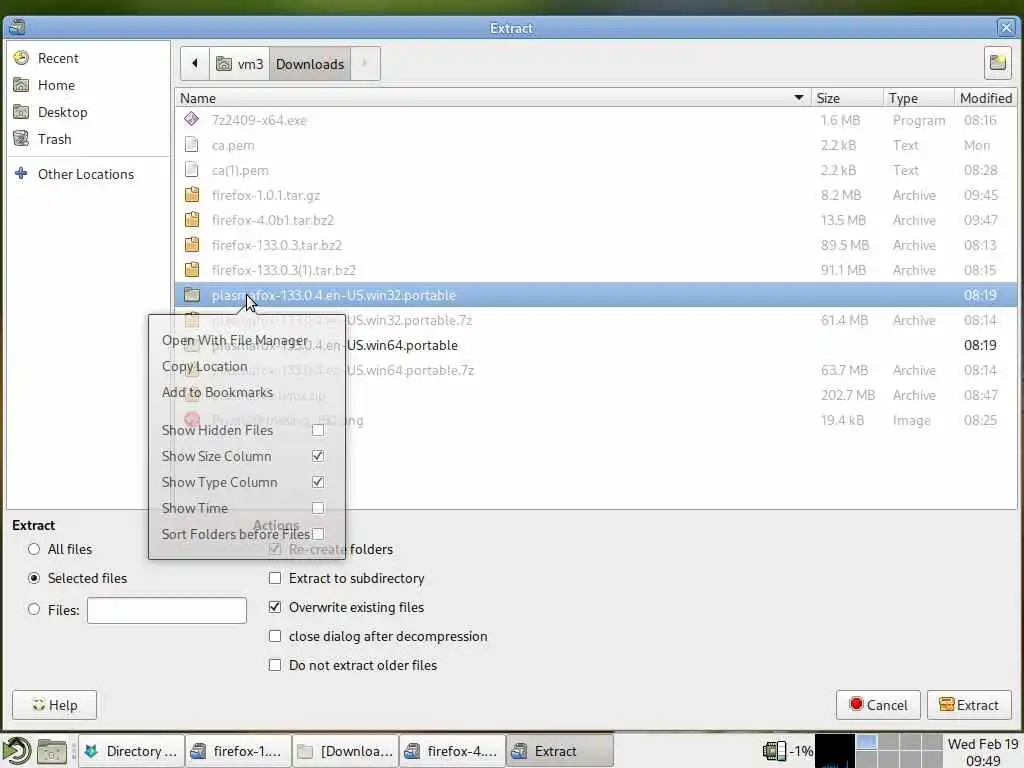Select the firefox-4.0b1.tar.bz2 archive icon

[191, 220]
